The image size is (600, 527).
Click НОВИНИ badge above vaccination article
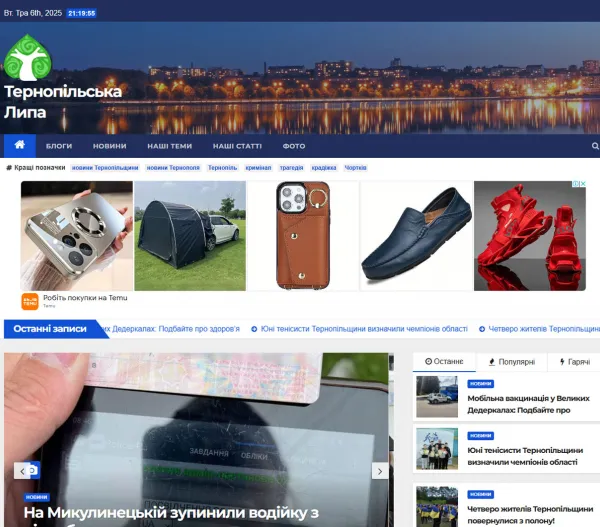pyautogui.click(x=481, y=383)
